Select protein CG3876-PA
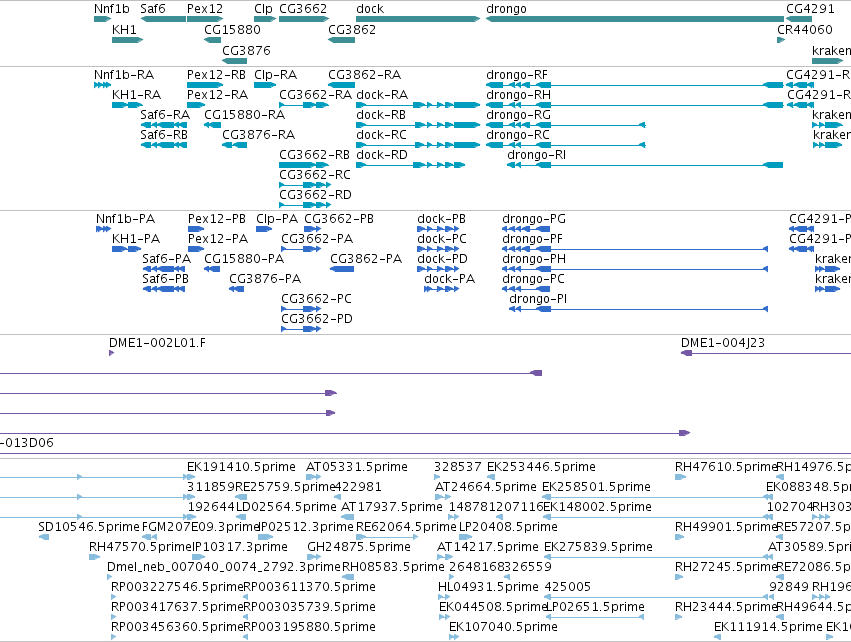This screenshot has width=851, height=642. coord(237,289)
